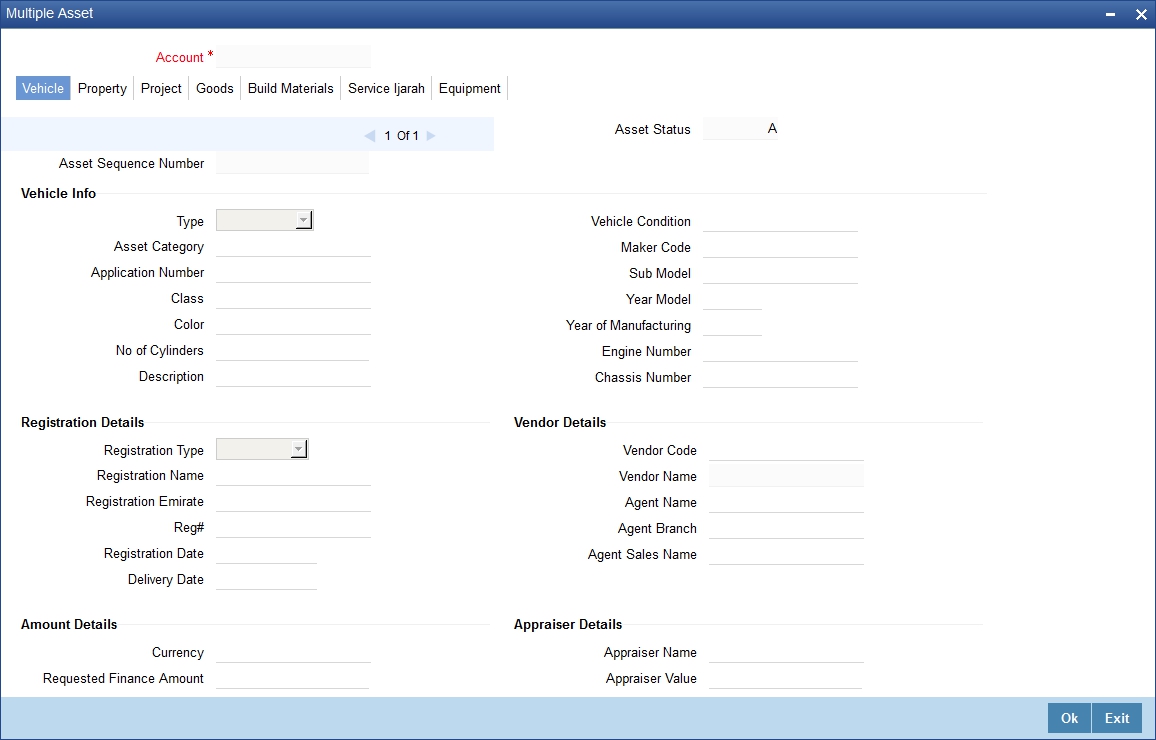Image resolution: width=1156 pixels, height=740 pixels.
Task: Click the Chassis Number field
Action: pos(780,377)
